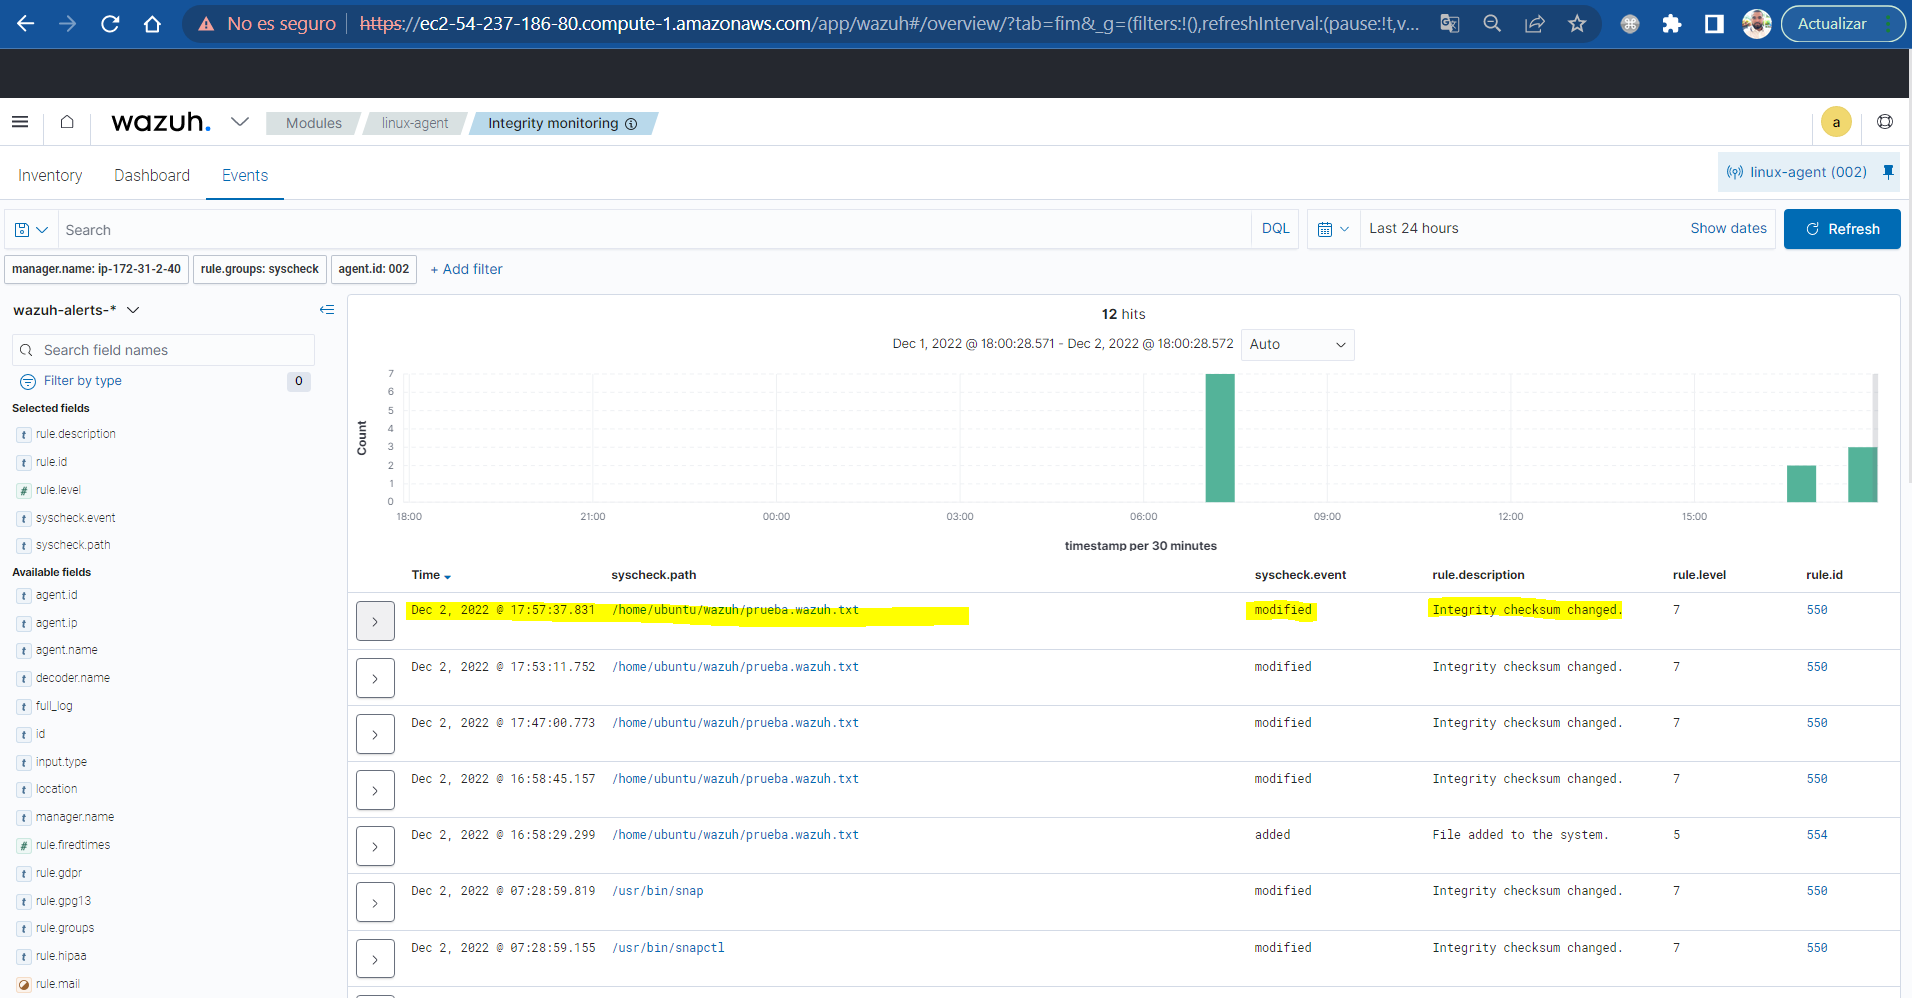
Task: Open the Auto interval dropdown on the histogram
Action: 1297,344
